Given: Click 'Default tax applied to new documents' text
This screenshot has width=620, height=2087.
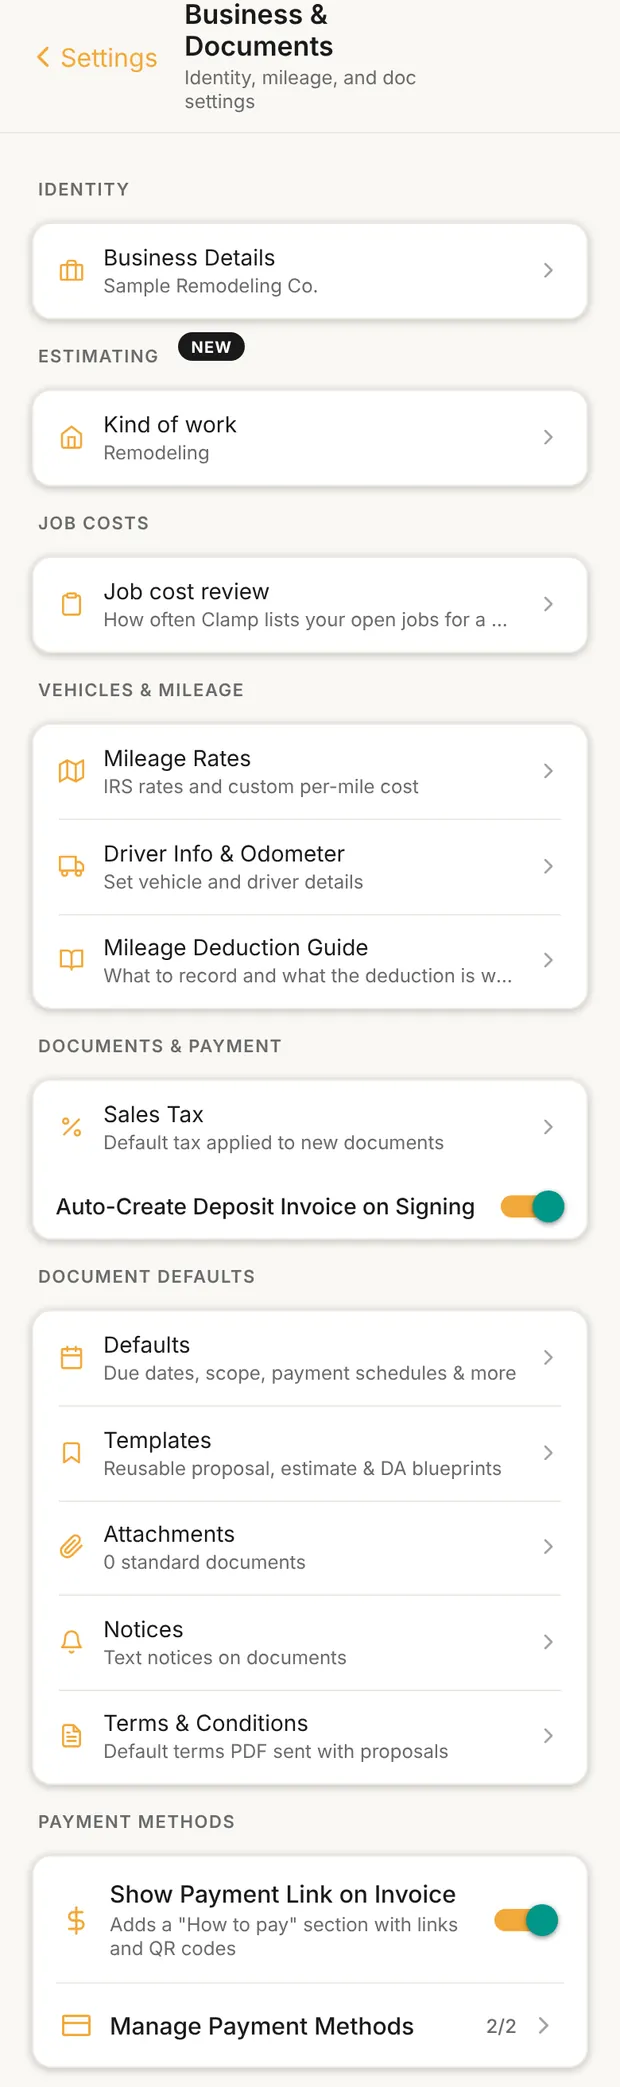Looking at the screenshot, I should pos(273,1143).
